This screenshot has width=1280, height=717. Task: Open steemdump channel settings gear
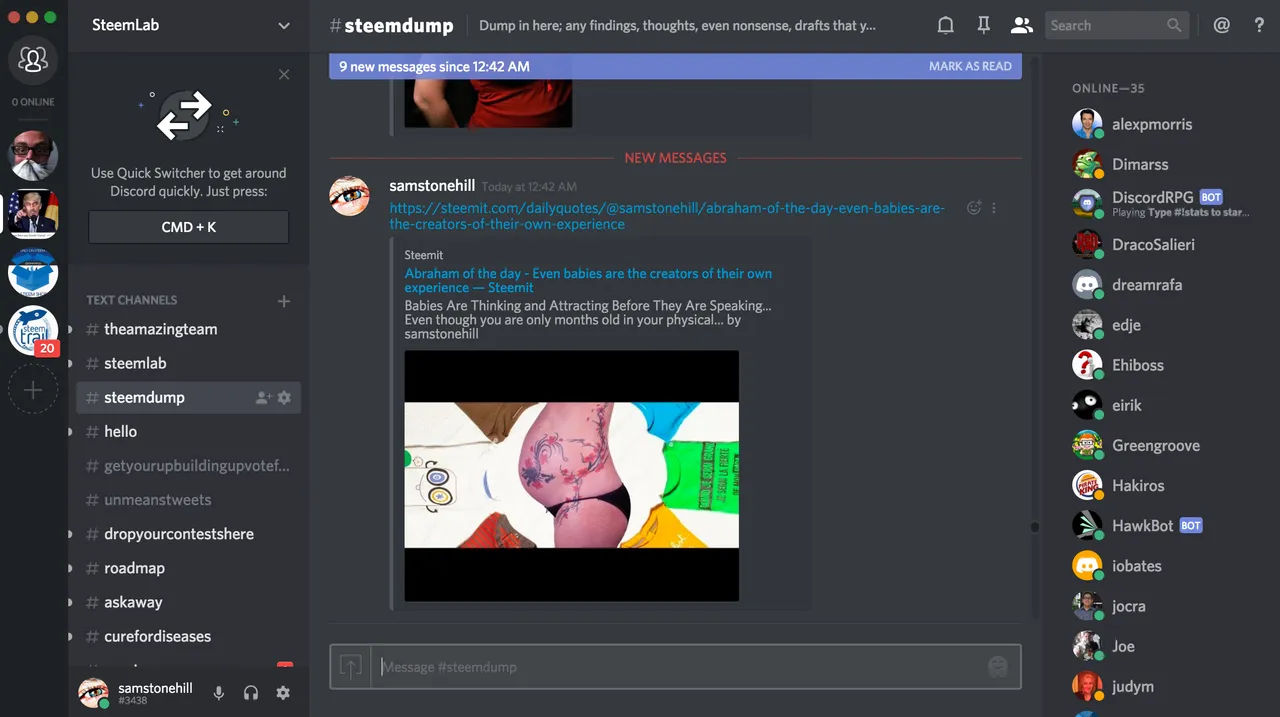pyautogui.click(x=284, y=397)
